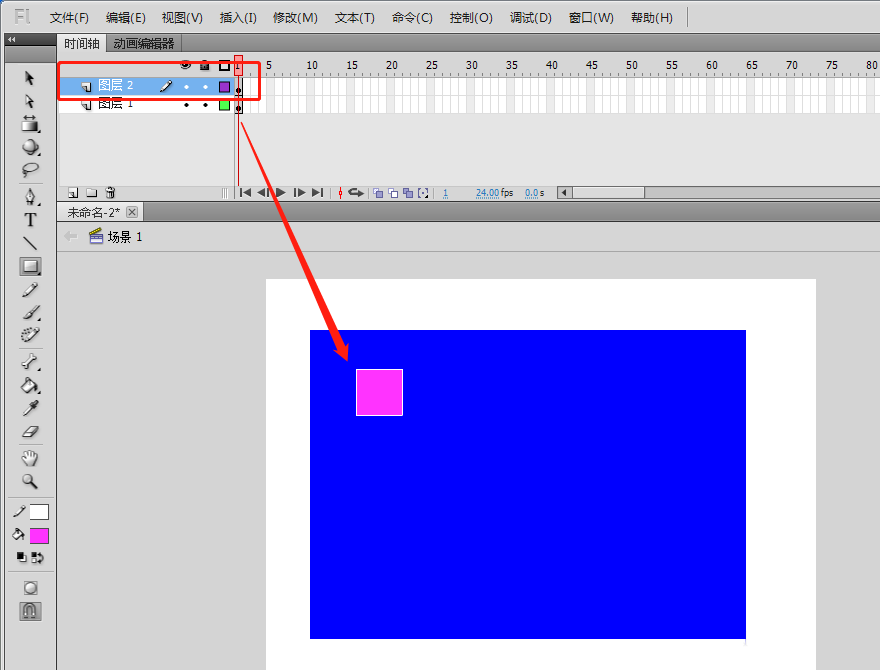Select the Zoom magnifier tool
880x670 pixels.
30,481
